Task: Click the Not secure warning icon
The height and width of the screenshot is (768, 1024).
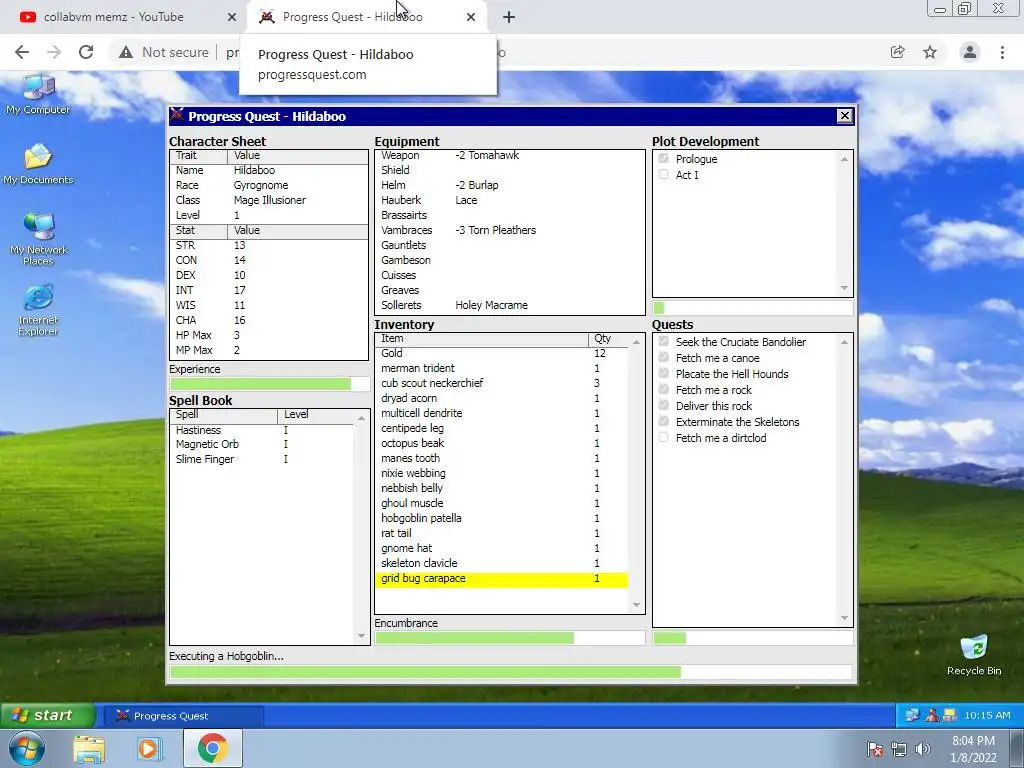Action: pyautogui.click(x=126, y=52)
